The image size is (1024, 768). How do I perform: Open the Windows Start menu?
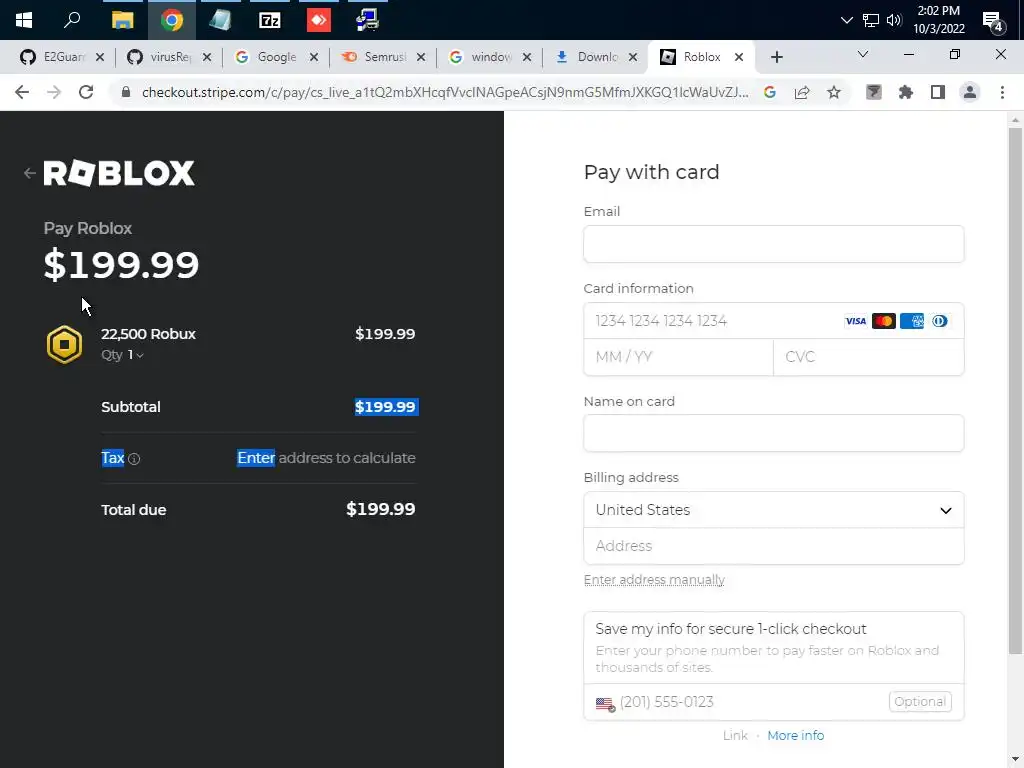point(24,20)
